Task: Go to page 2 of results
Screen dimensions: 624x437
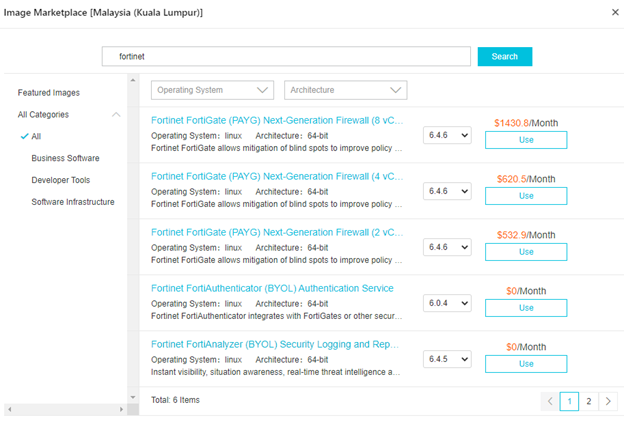Action: 589,401
